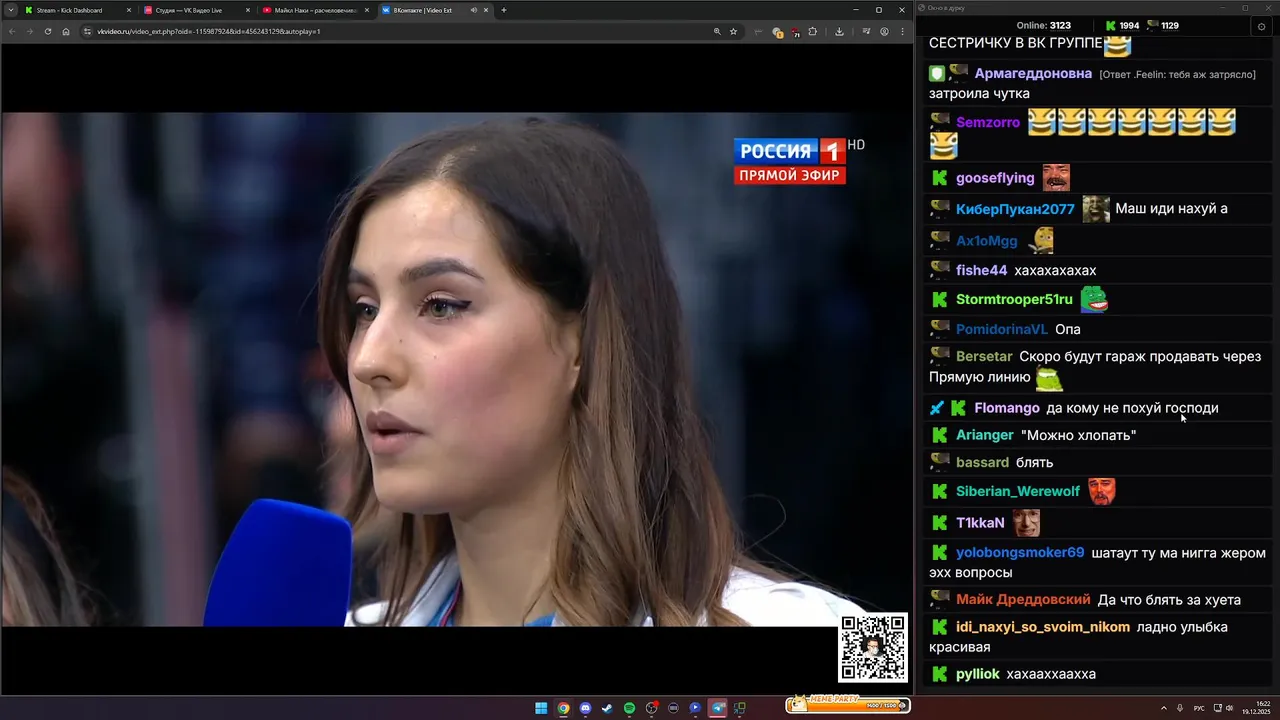This screenshot has height=720, width=1280.
Task: Click username Arianger in chat
Action: pyautogui.click(x=985, y=435)
